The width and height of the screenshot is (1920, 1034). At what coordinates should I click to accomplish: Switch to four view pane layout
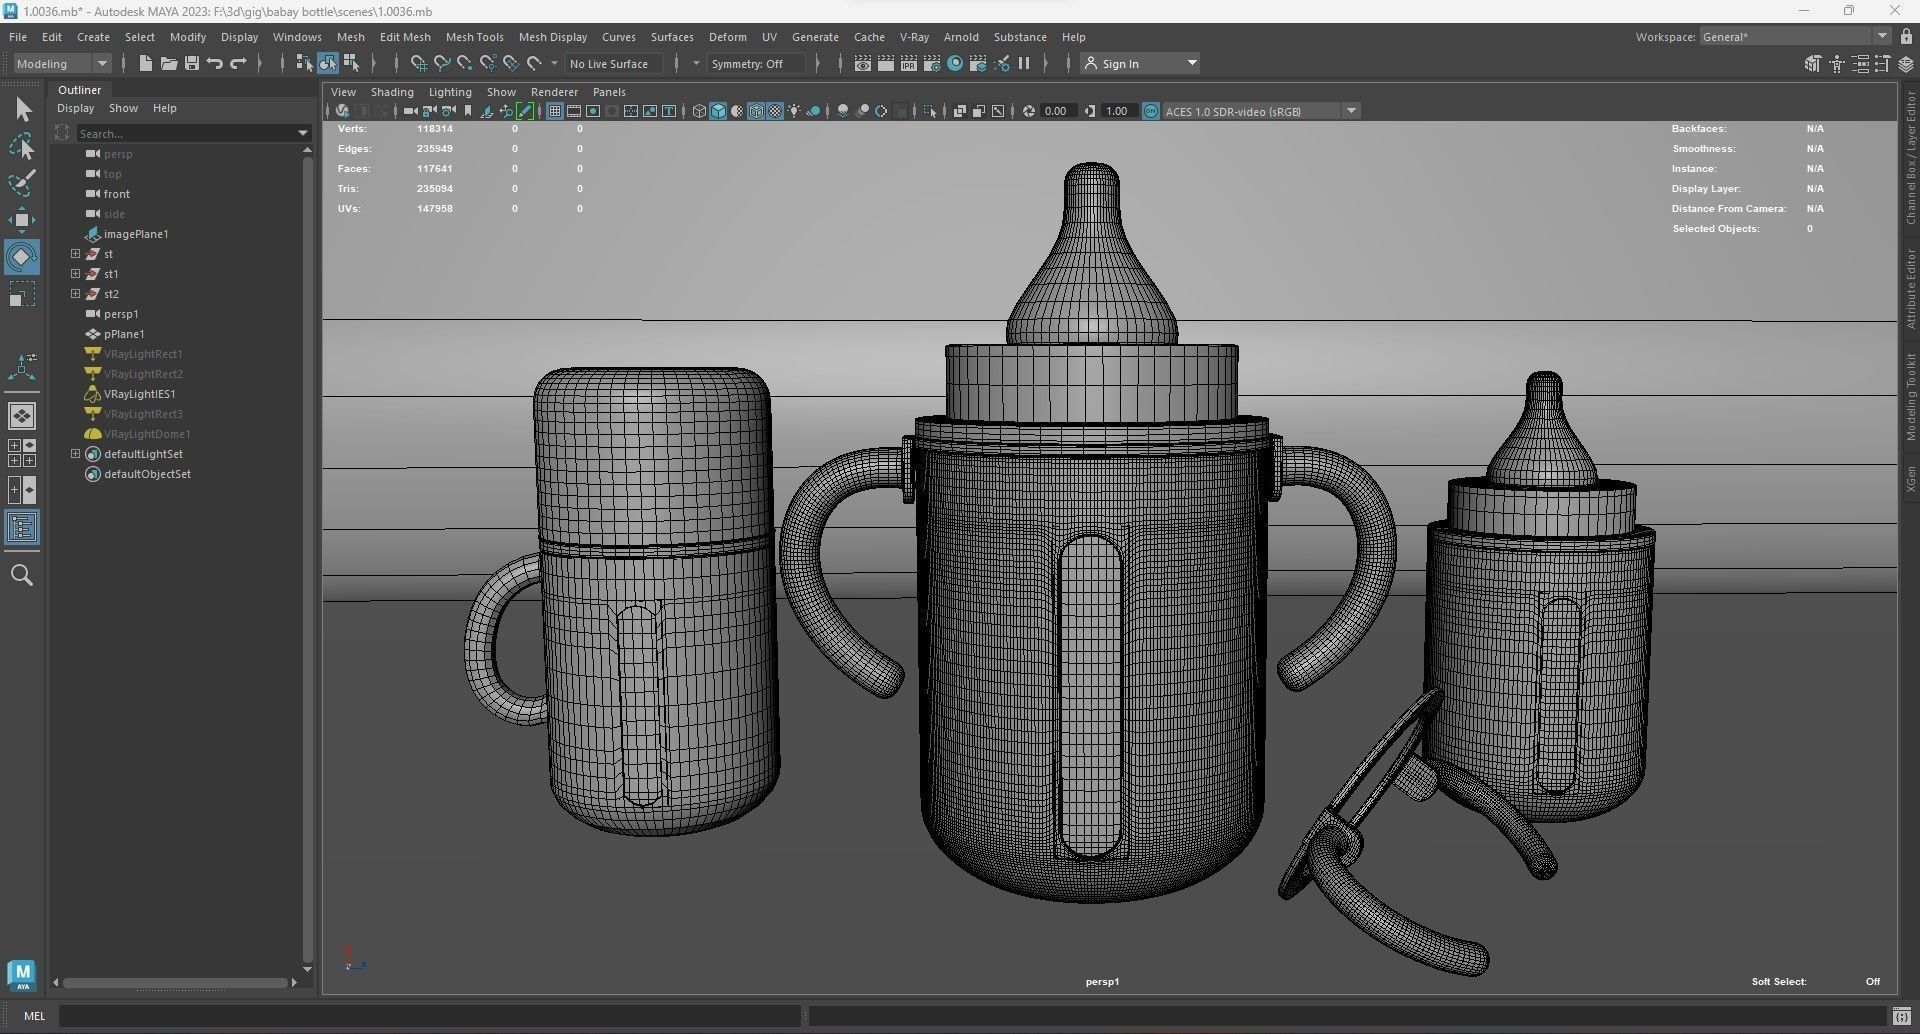[x=22, y=453]
